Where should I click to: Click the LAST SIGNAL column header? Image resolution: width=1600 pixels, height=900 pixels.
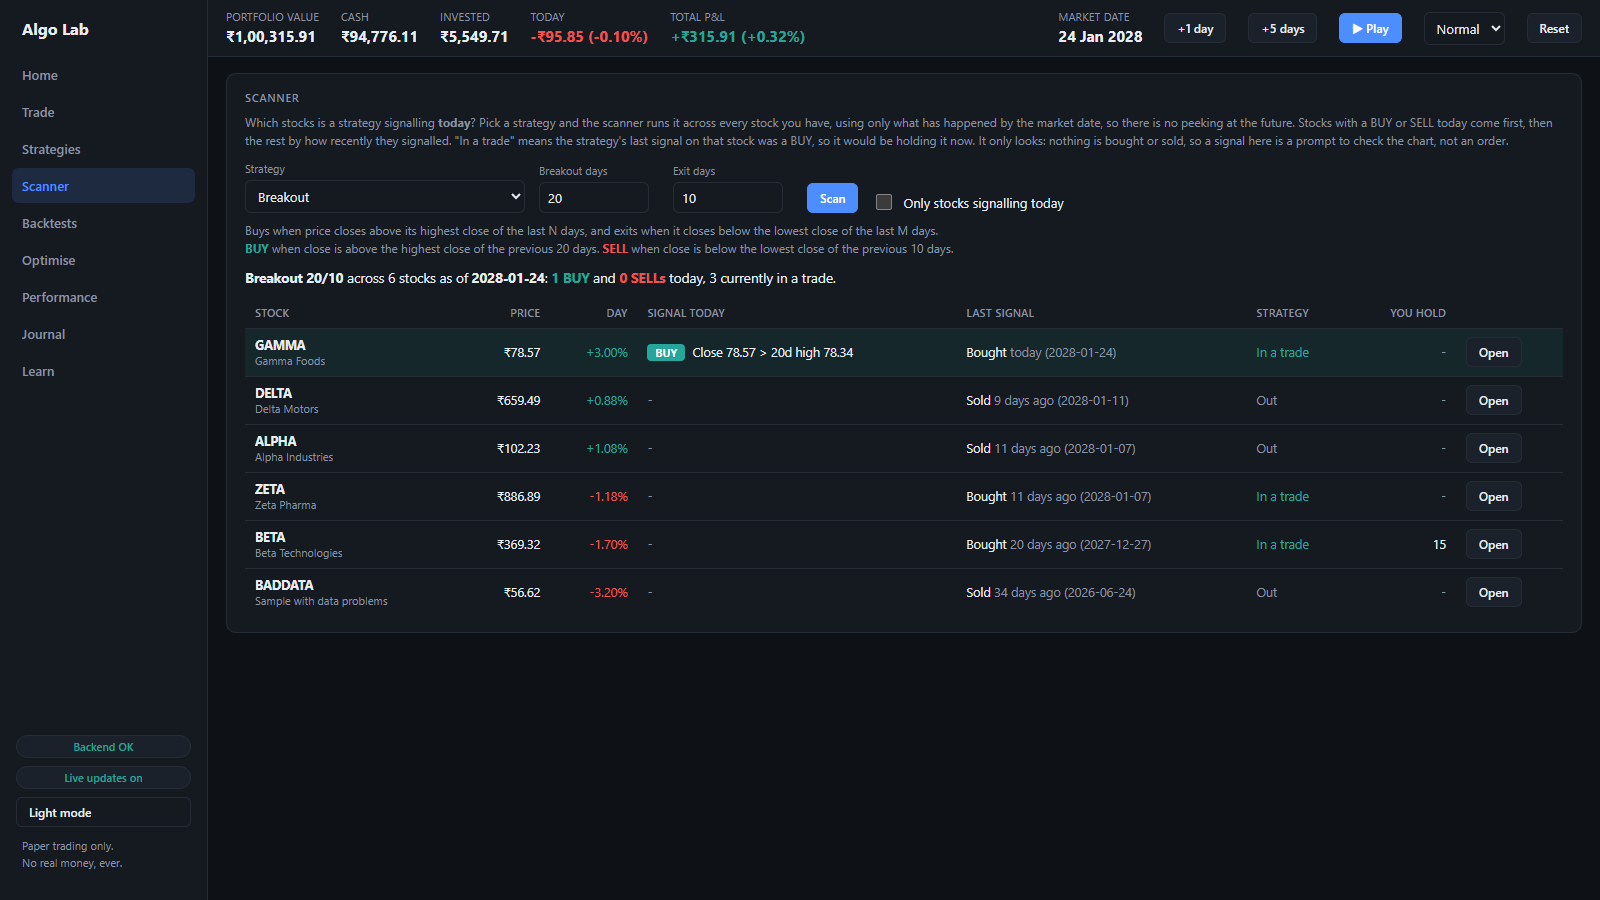point(1000,313)
